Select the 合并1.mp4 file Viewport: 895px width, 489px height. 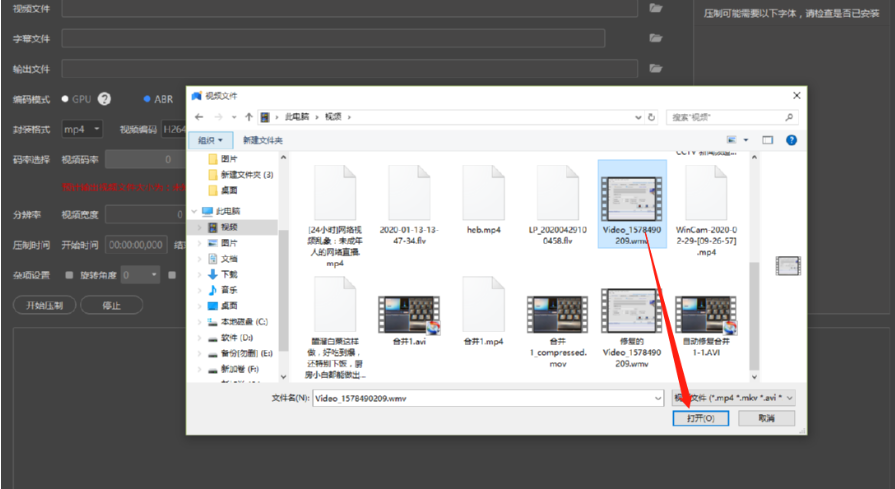pyautogui.click(x=483, y=312)
